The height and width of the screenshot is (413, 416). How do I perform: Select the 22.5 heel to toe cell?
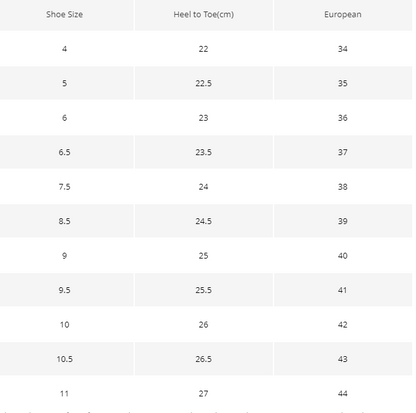click(204, 83)
